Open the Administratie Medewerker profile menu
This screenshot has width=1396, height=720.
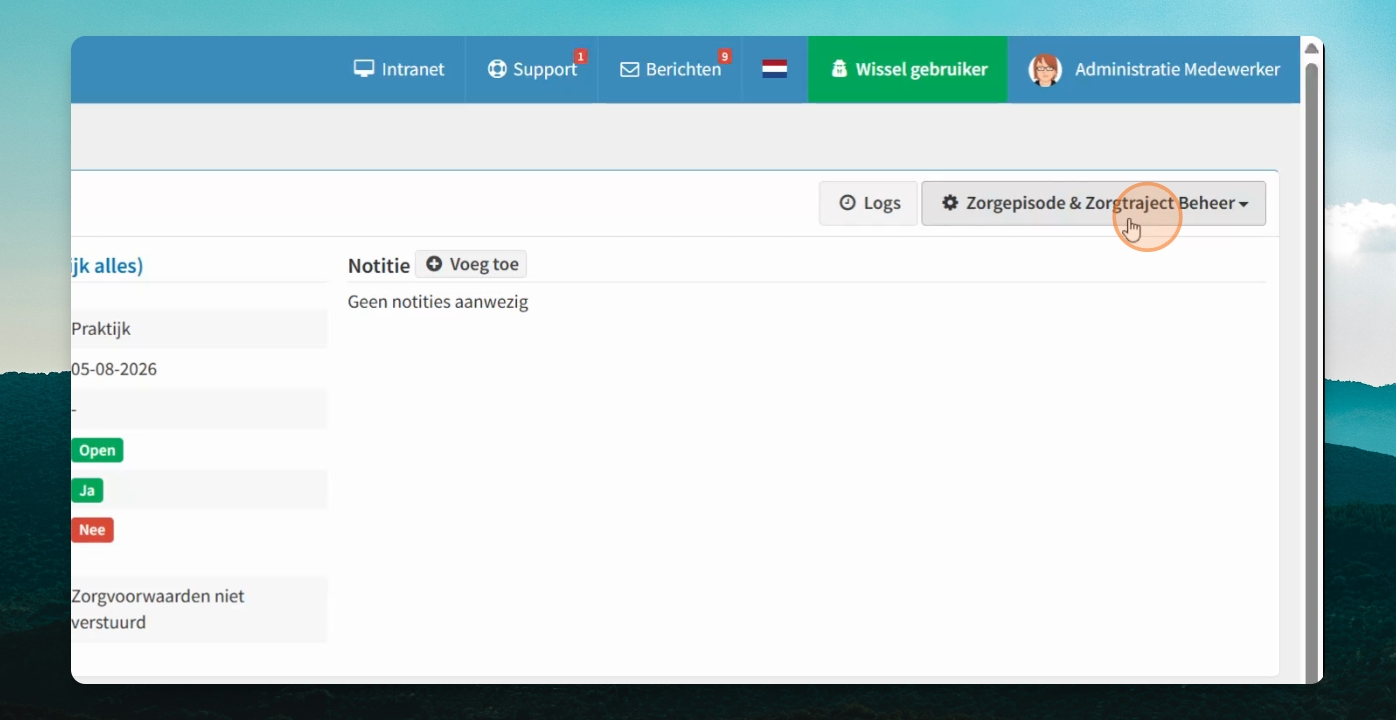(1154, 69)
